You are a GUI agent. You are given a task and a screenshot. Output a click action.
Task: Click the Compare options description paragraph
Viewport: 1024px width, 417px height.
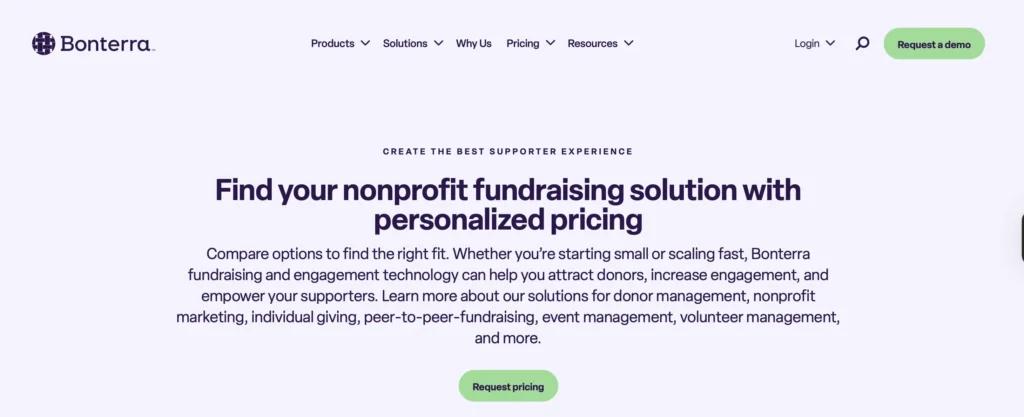508,294
